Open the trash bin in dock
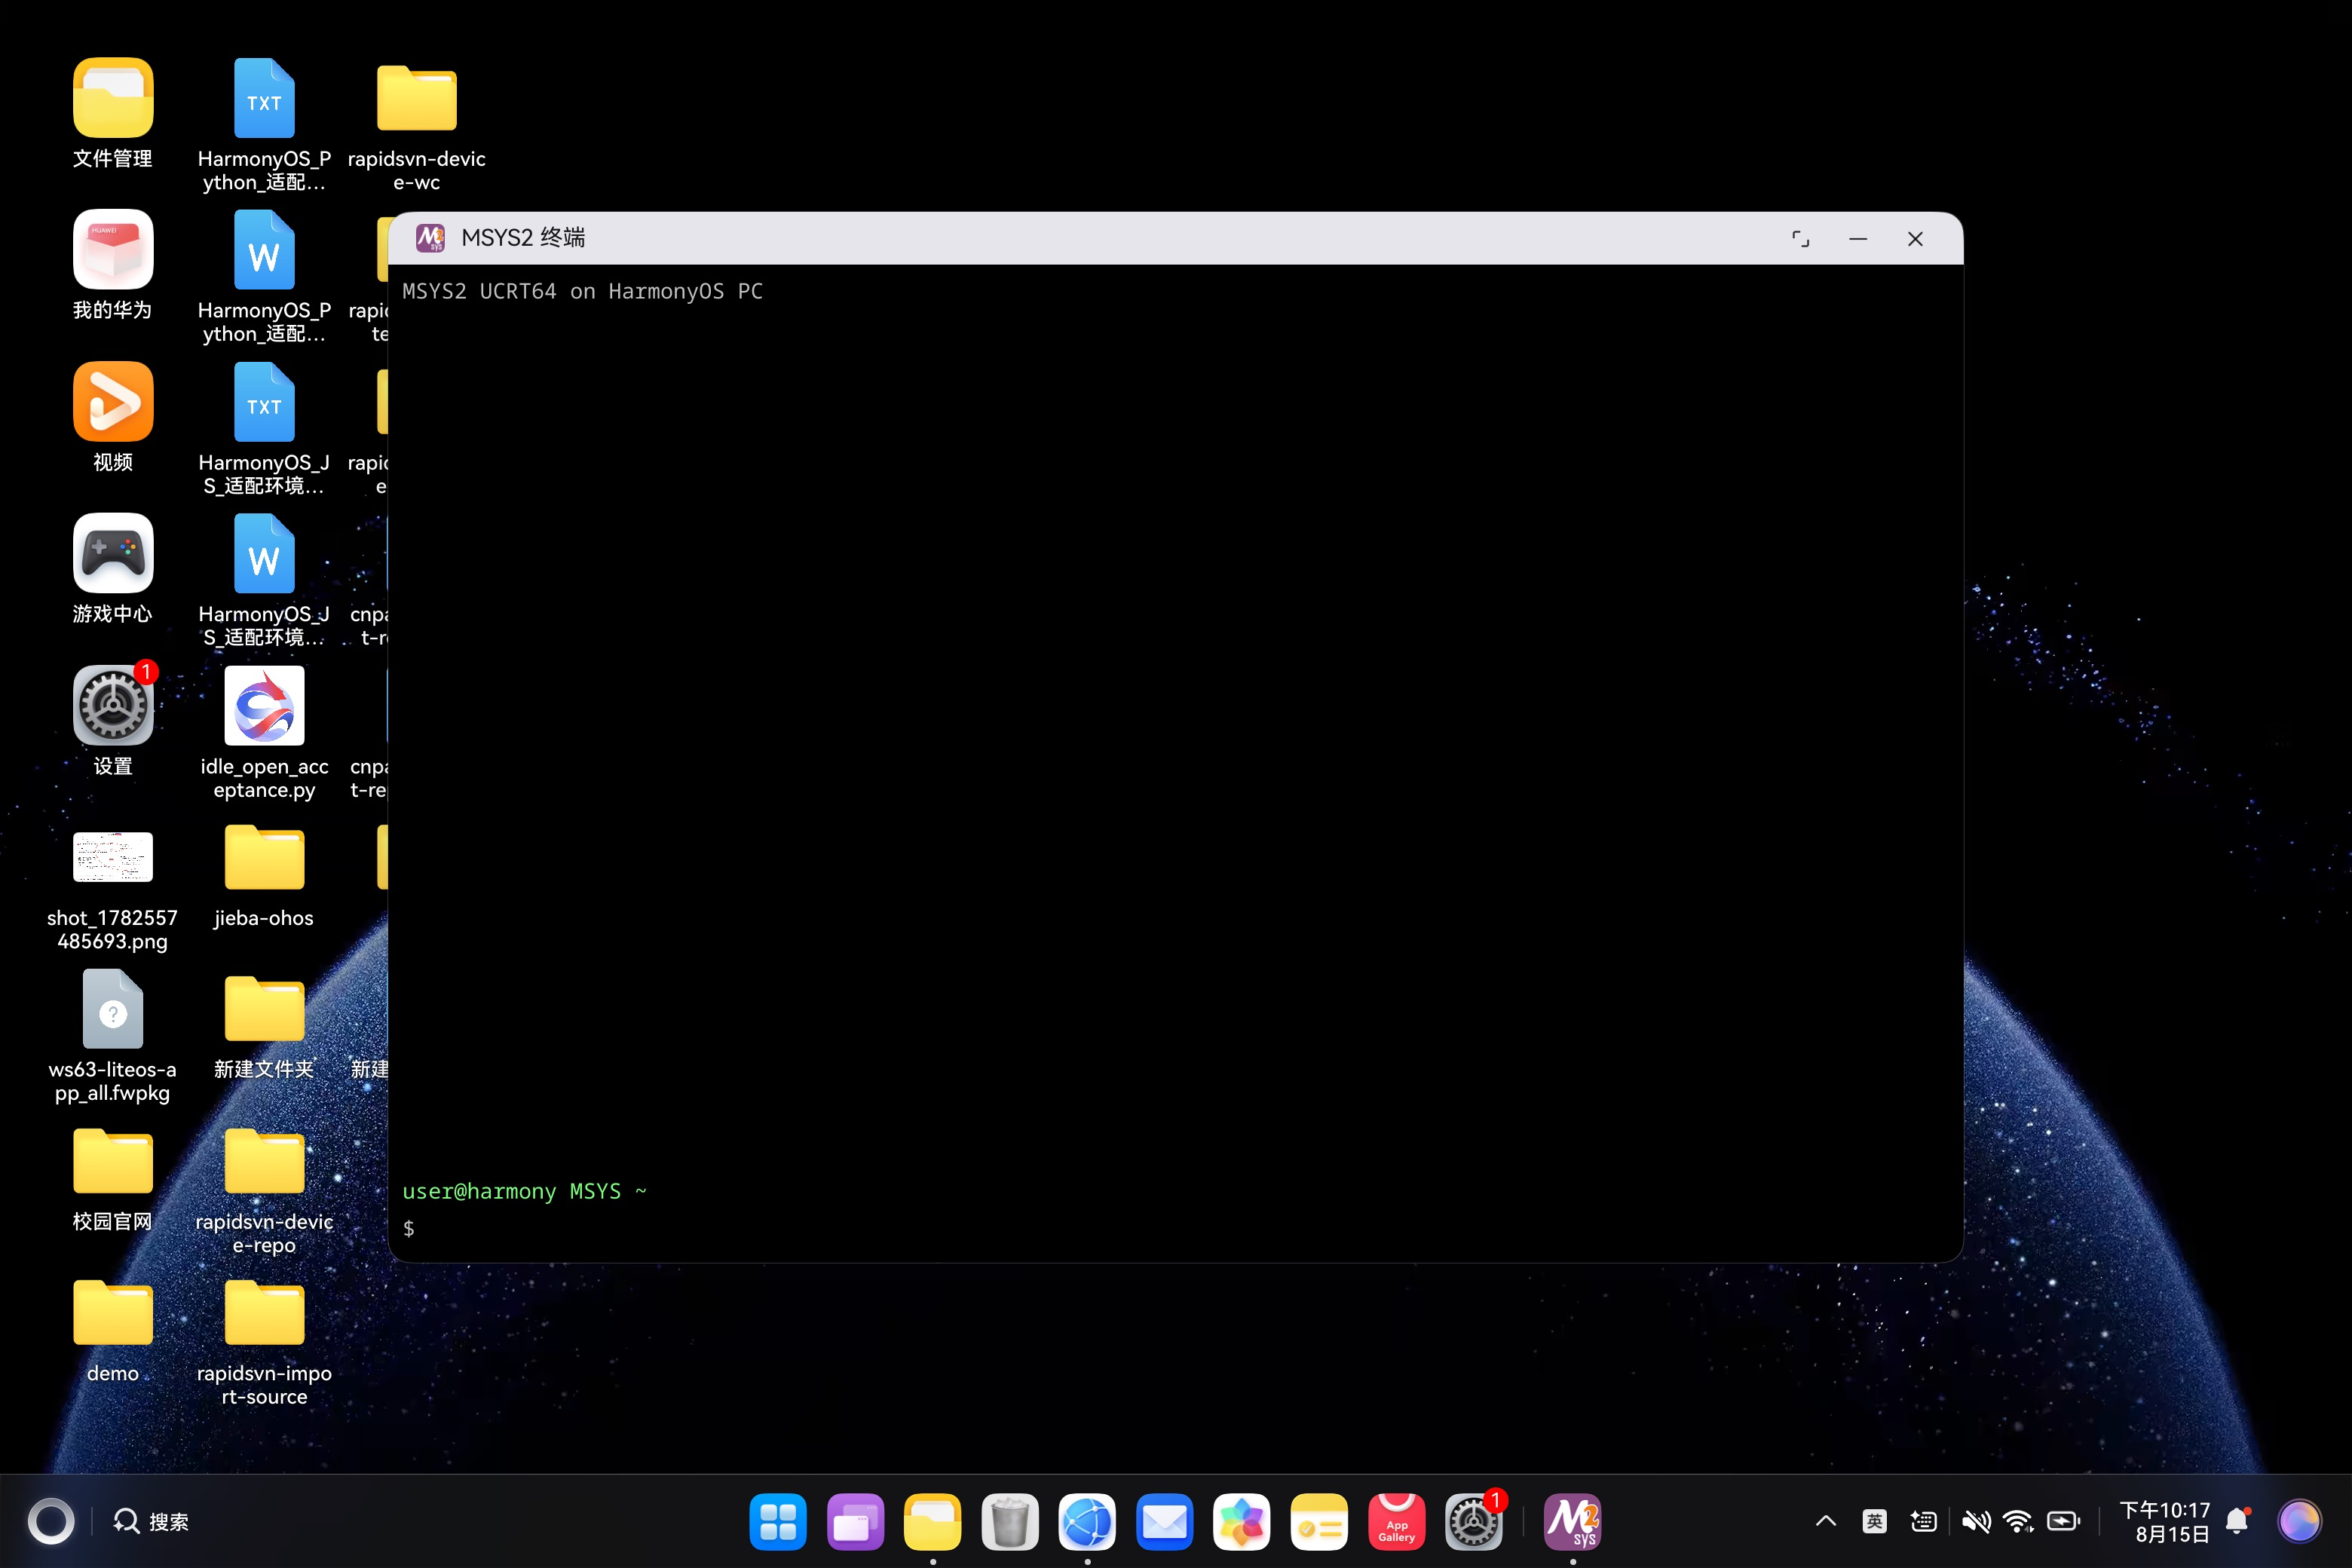The image size is (2352, 1568). [1010, 1522]
